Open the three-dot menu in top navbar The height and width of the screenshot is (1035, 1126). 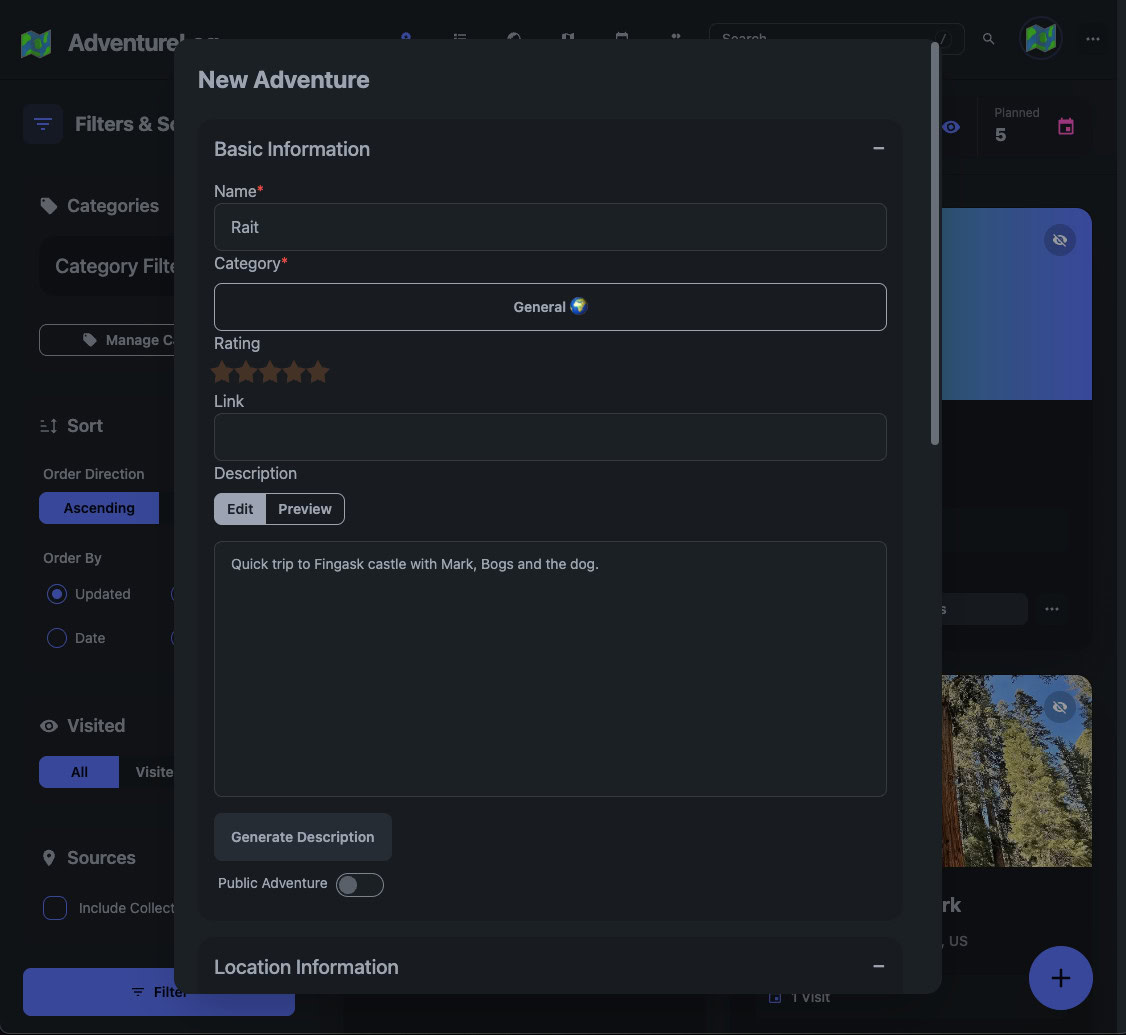click(x=1093, y=39)
